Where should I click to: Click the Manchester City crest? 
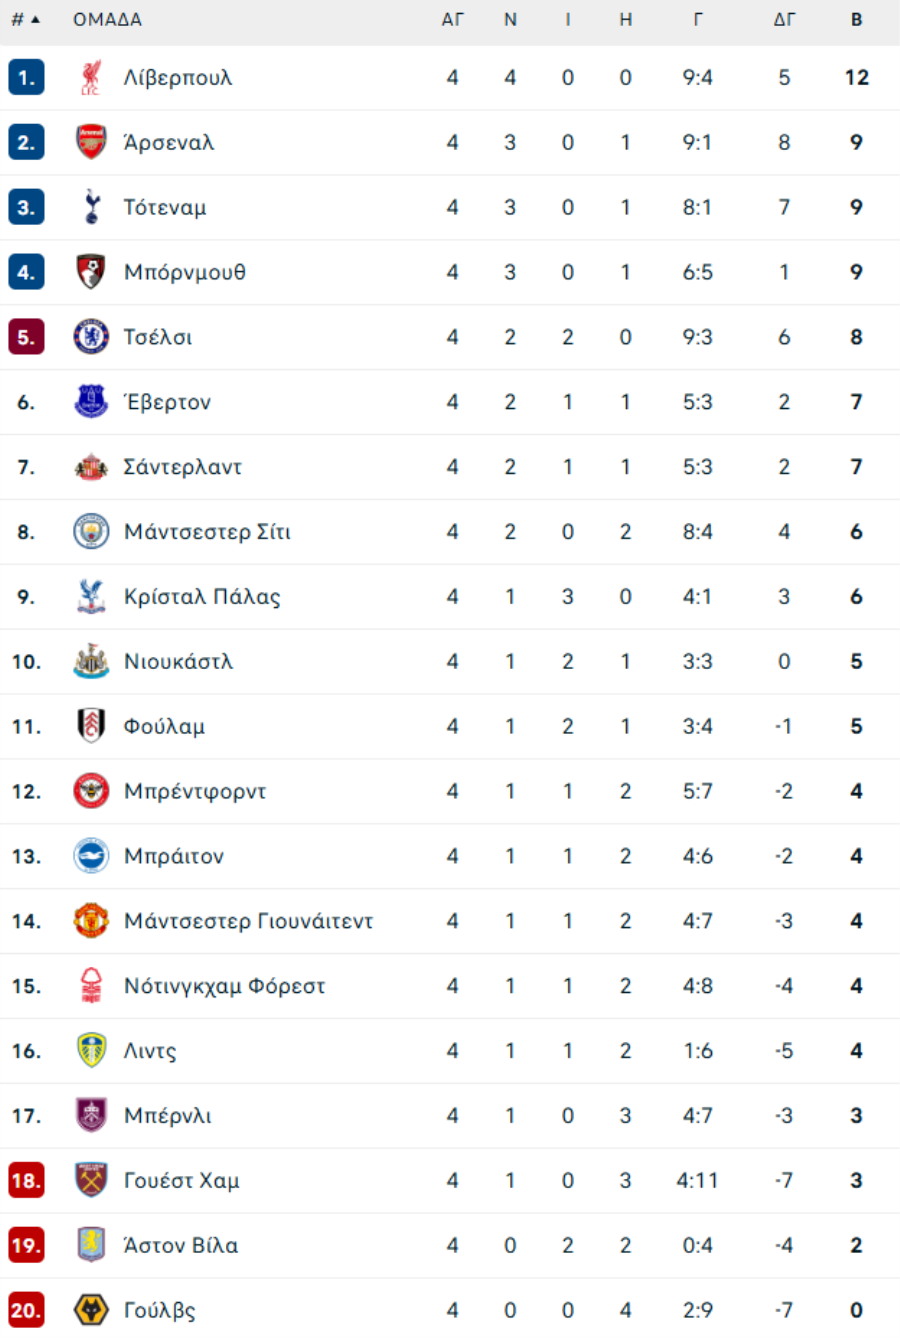click(91, 532)
